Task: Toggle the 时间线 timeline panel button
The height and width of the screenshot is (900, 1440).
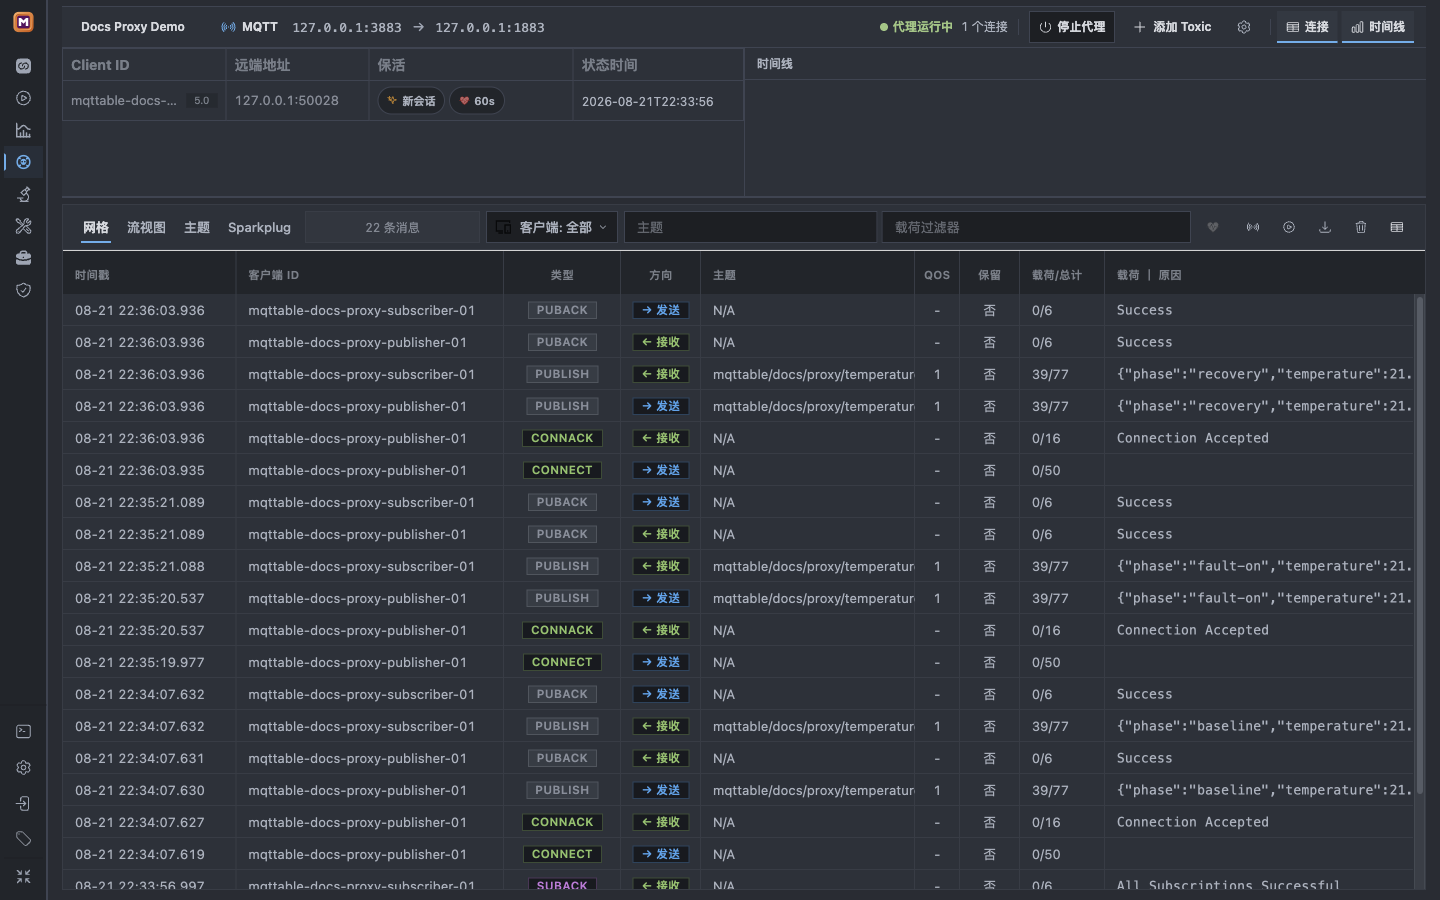Action: 1378,27
